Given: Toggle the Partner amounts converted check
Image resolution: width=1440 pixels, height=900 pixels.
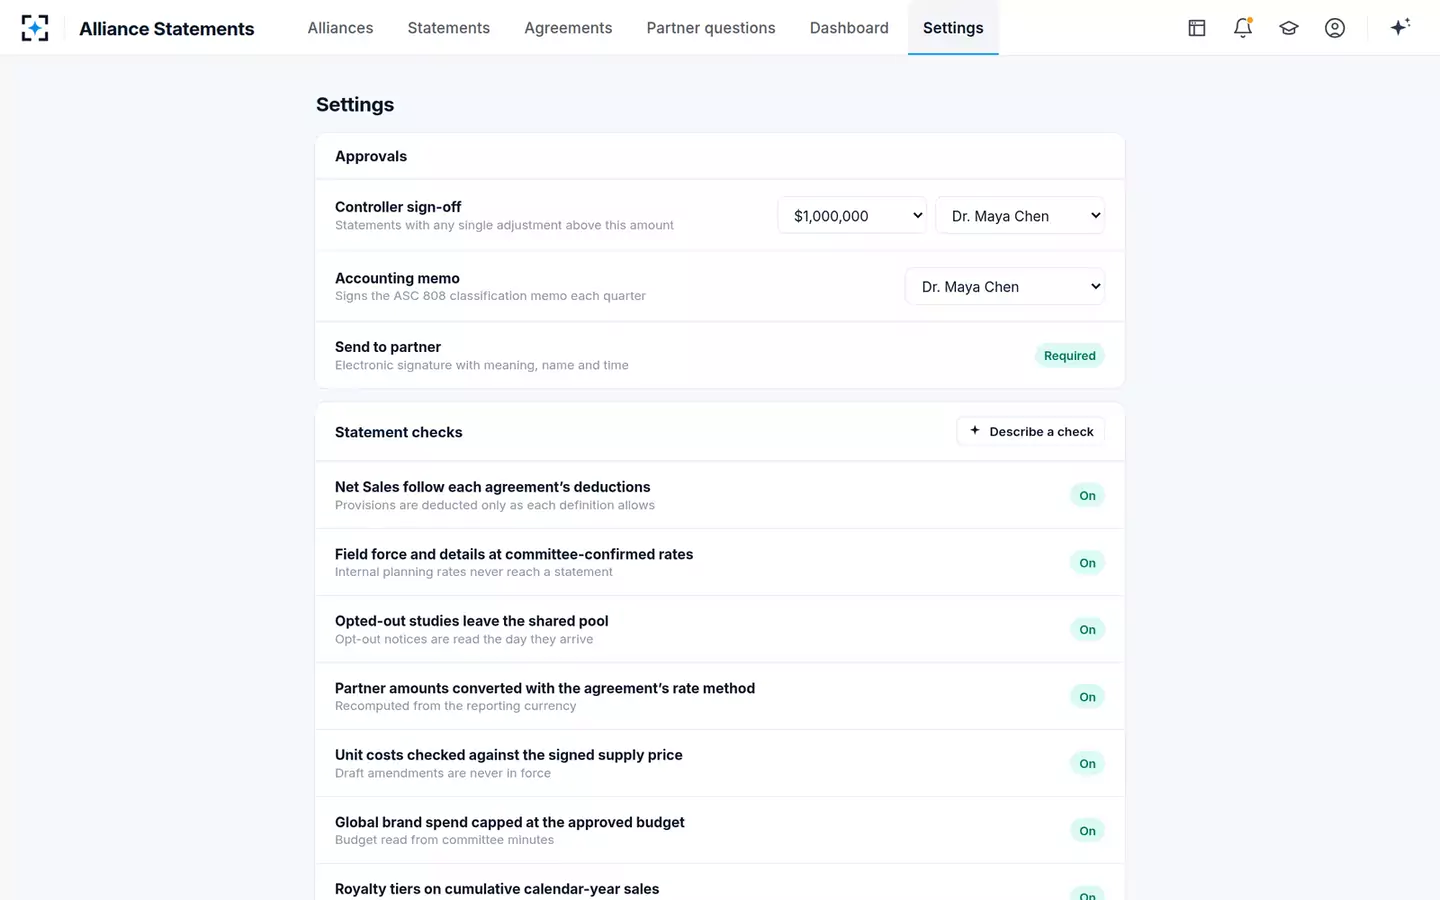Looking at the screenshot, I should (1087, 697).
